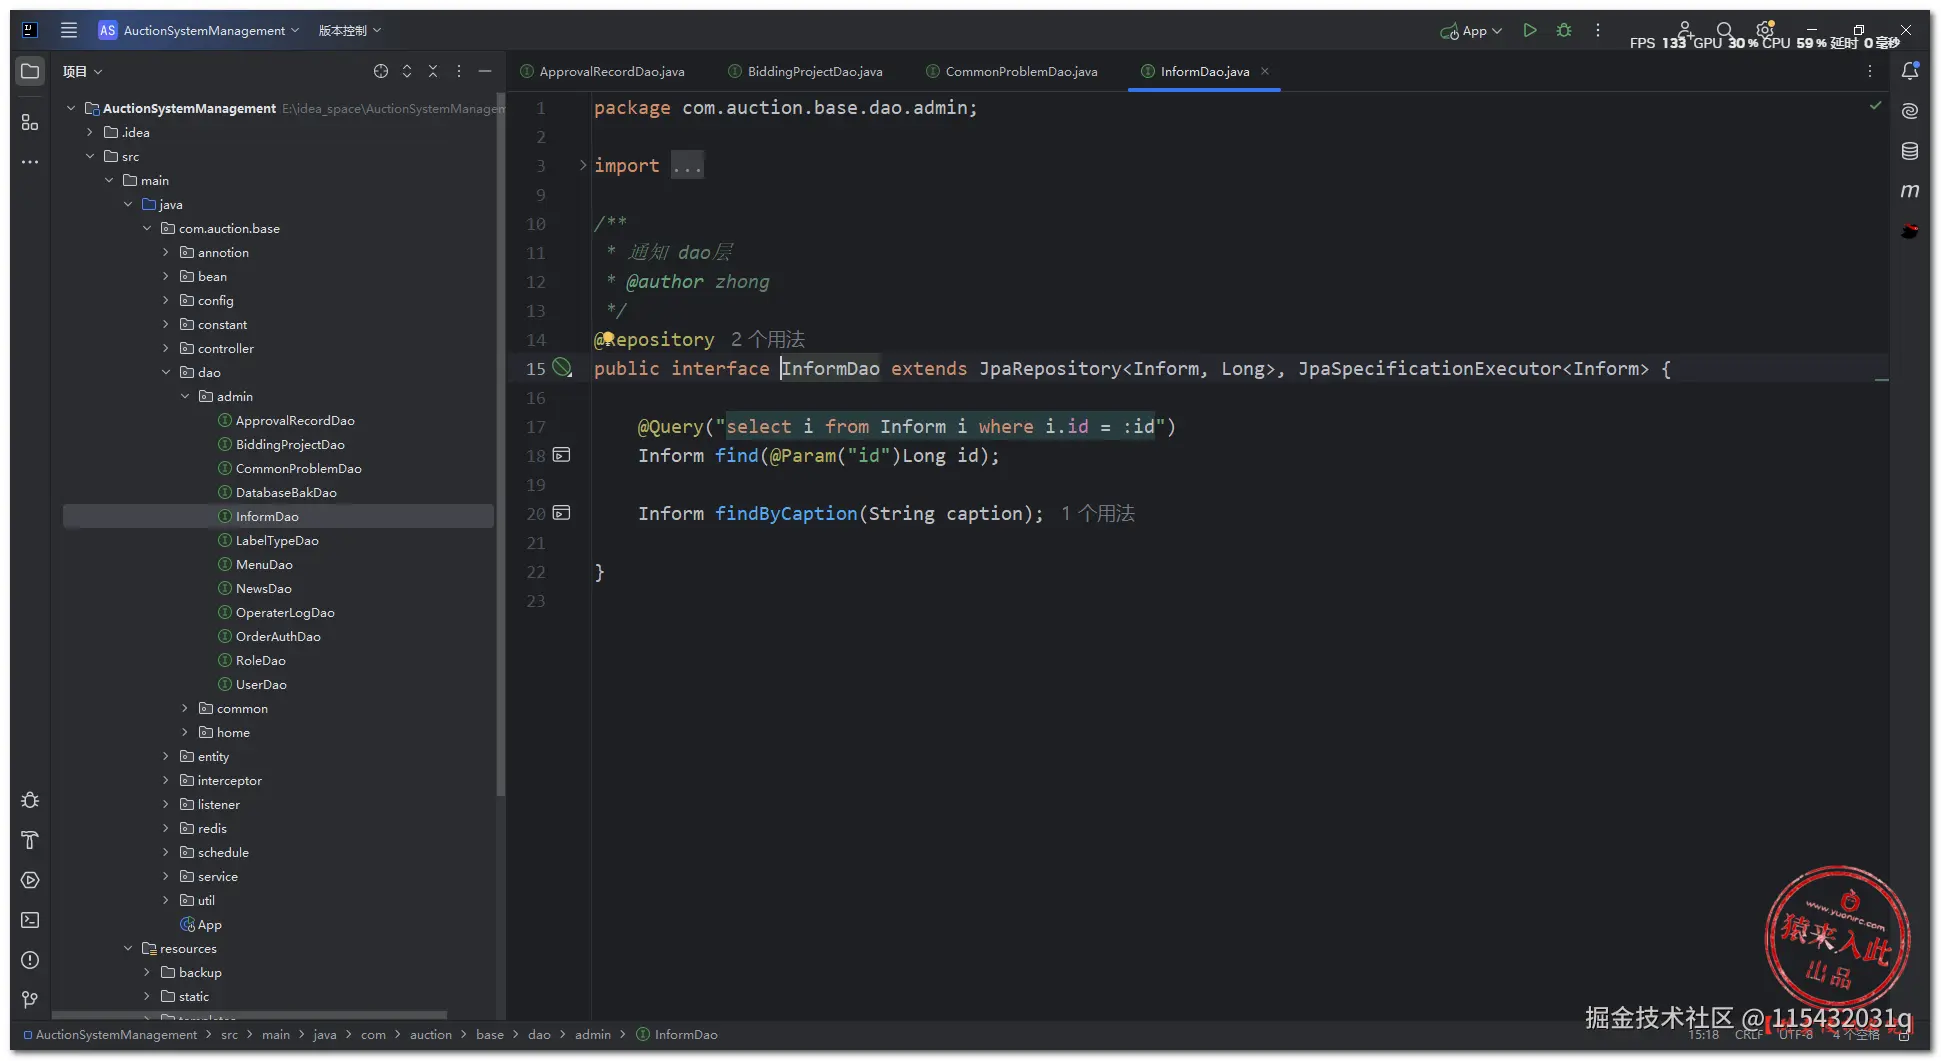Open the Services tool window
Viewport: 1941px width, 1061px height.
pyautogui.click(x=30, y=880)
